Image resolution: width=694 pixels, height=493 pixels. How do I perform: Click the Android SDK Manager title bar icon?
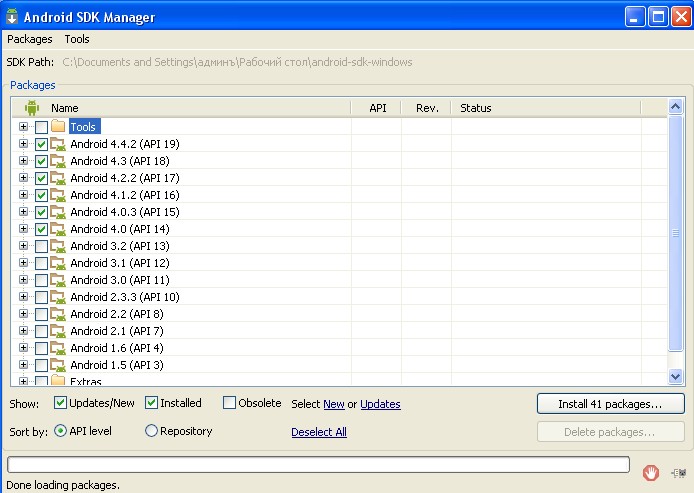(x=12, y=17)
